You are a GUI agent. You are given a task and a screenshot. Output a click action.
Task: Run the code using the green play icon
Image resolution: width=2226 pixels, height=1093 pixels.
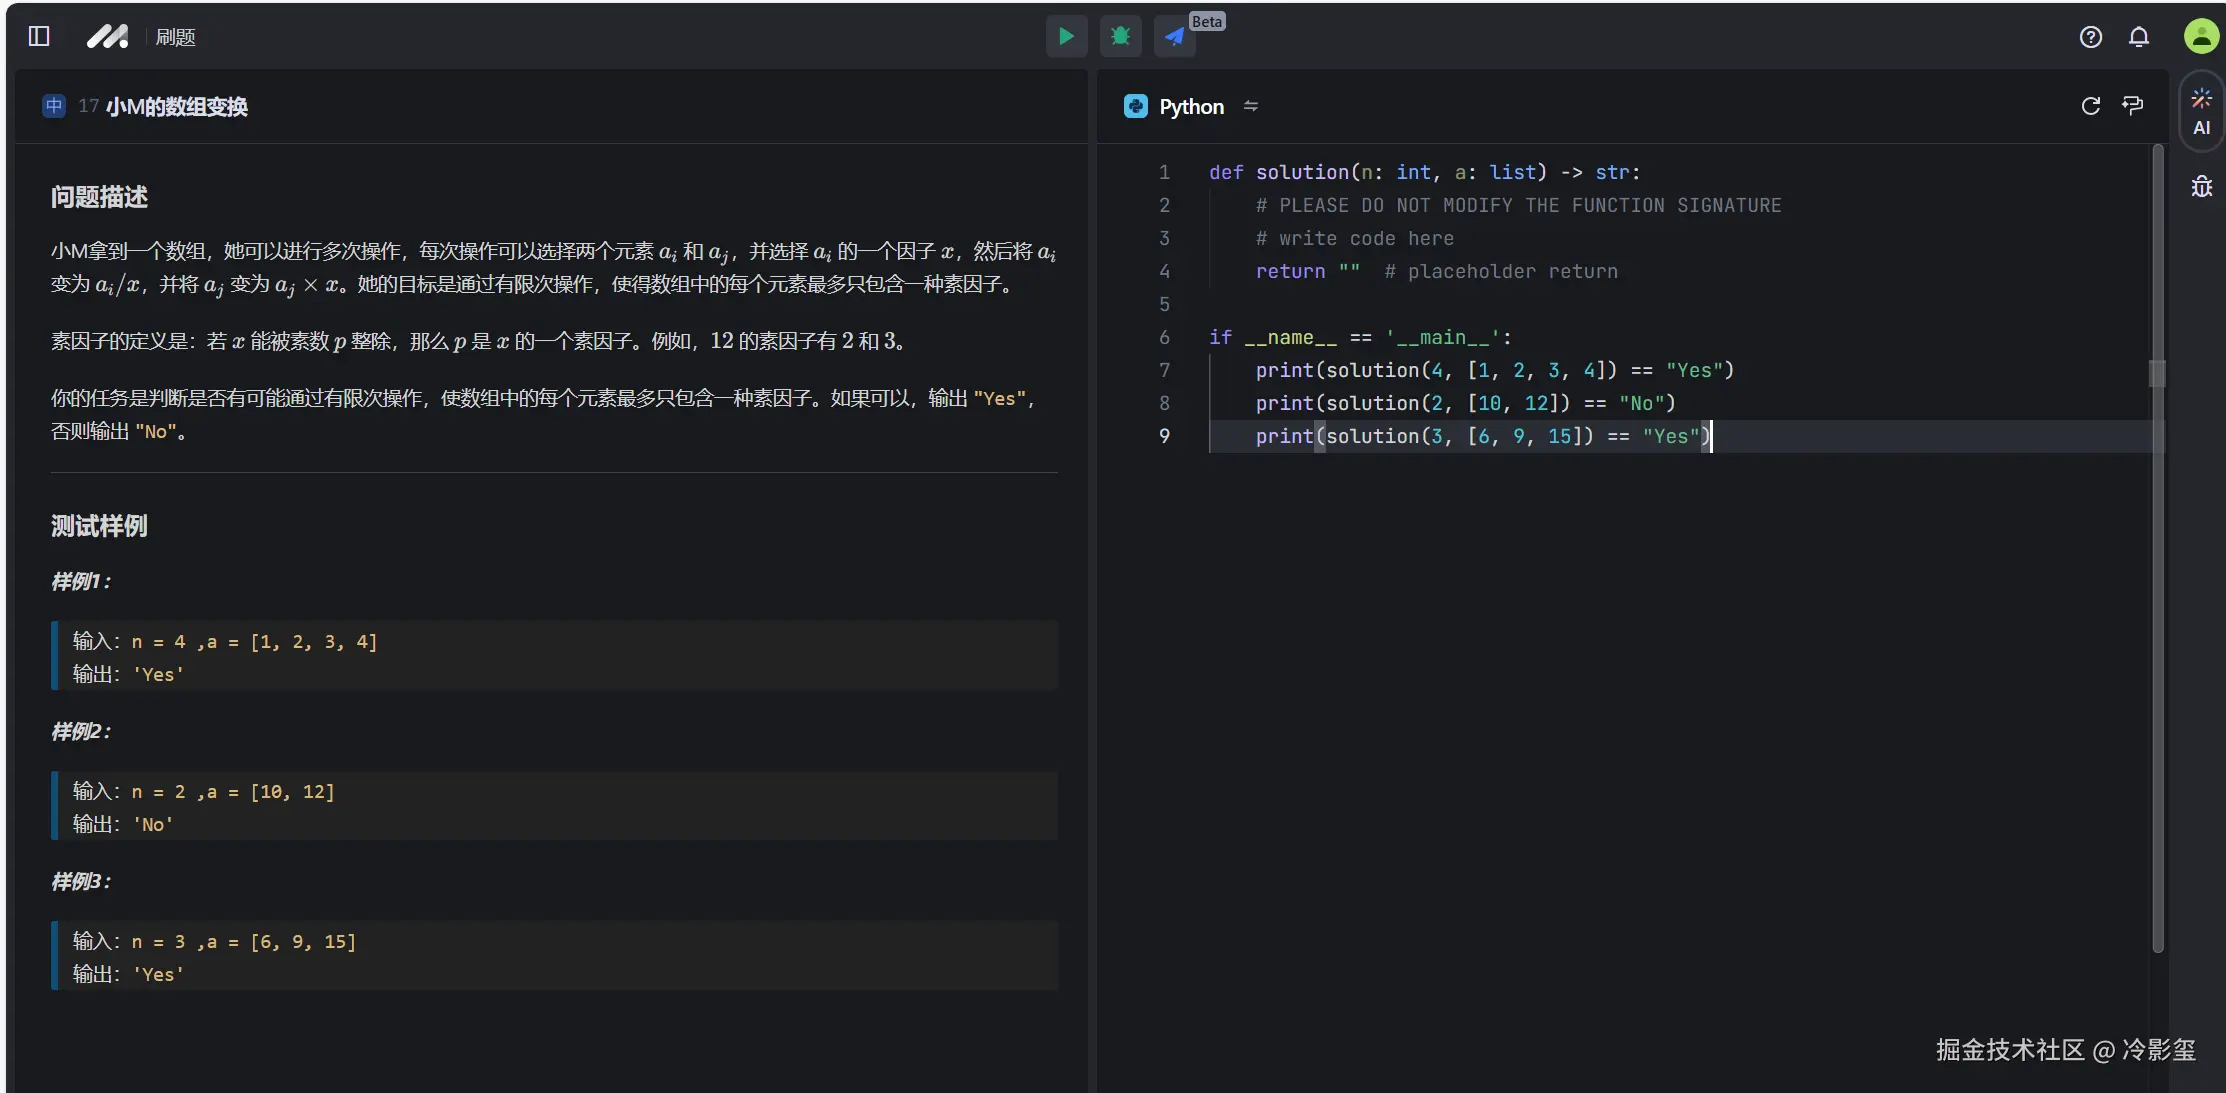1066,36
